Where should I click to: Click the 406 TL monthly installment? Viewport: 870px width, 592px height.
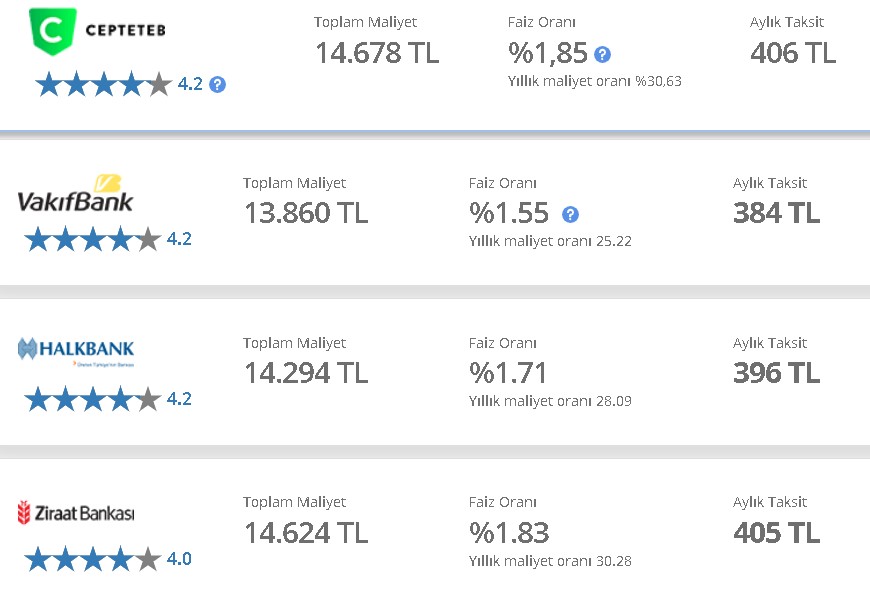click(793, 53)
